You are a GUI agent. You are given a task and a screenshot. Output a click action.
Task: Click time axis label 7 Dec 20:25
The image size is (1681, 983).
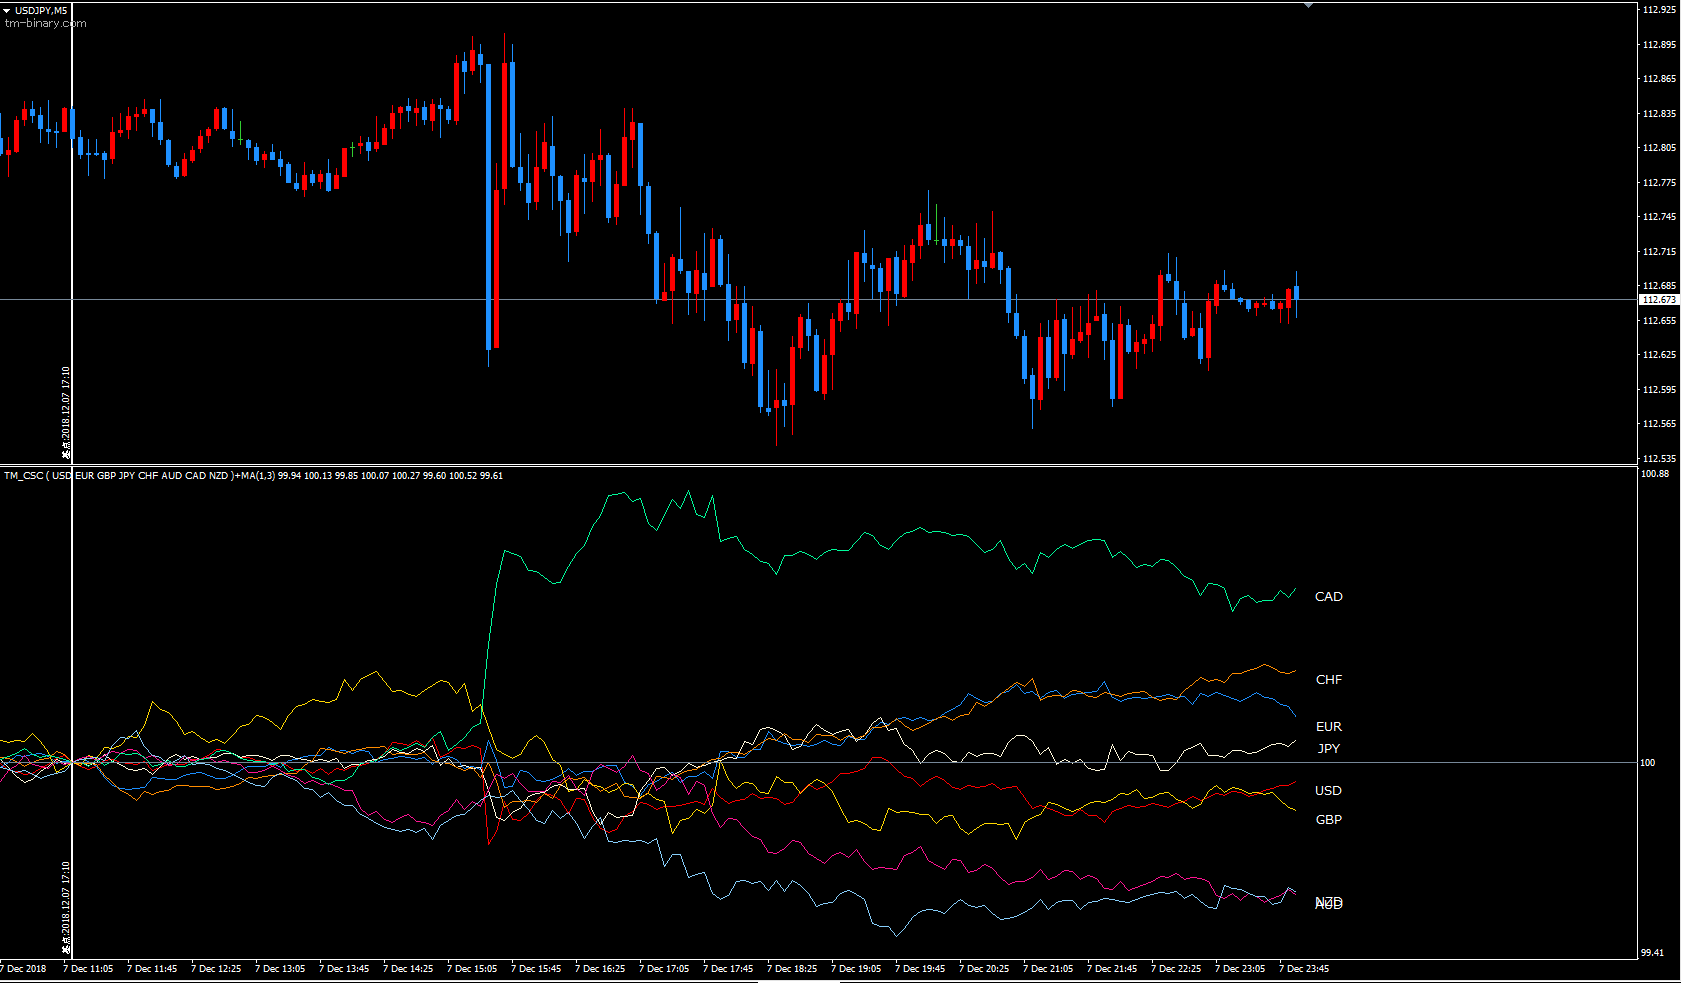[984, 969]
